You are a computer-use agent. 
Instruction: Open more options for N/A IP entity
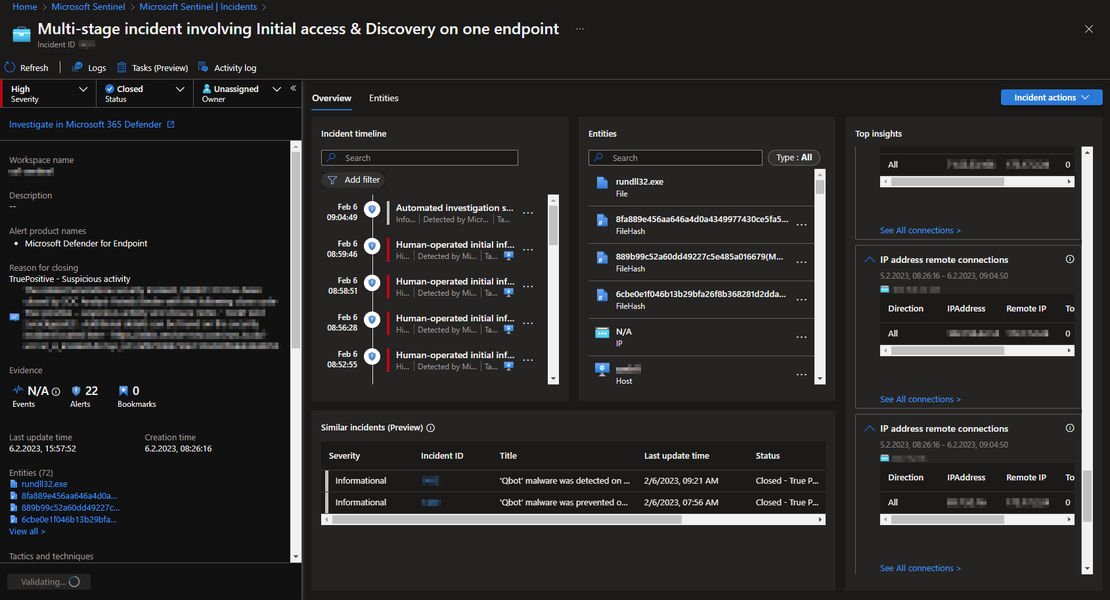801,338
